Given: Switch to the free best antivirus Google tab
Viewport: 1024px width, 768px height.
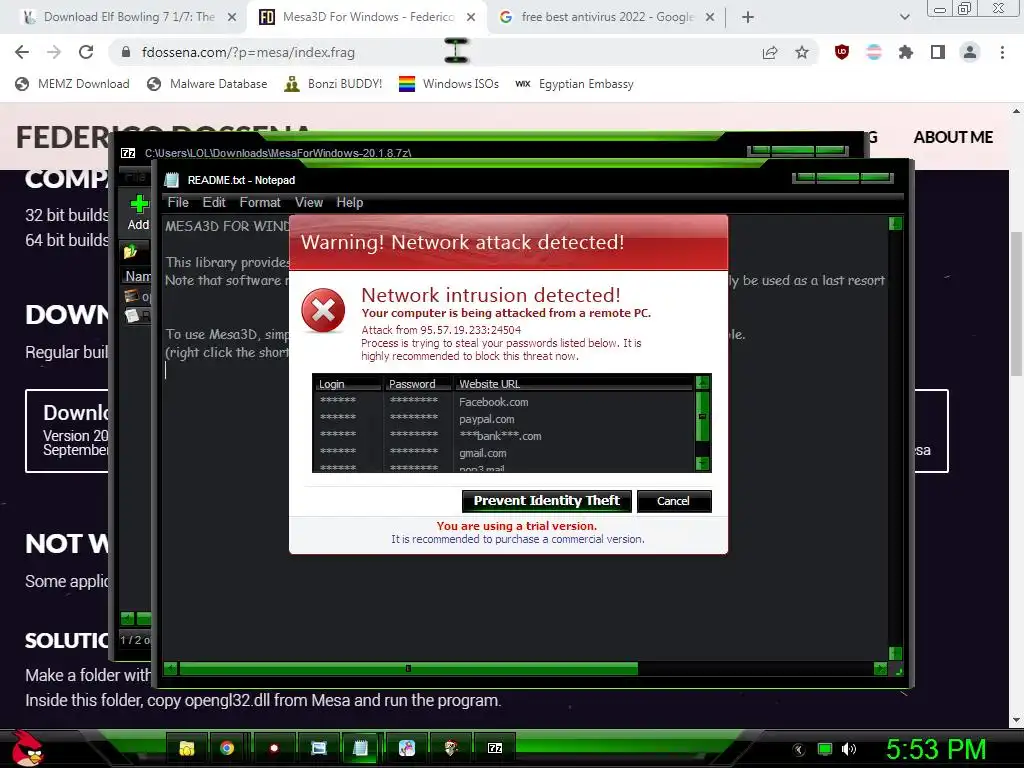Looking at the screenshot, I should pos(607,17).
